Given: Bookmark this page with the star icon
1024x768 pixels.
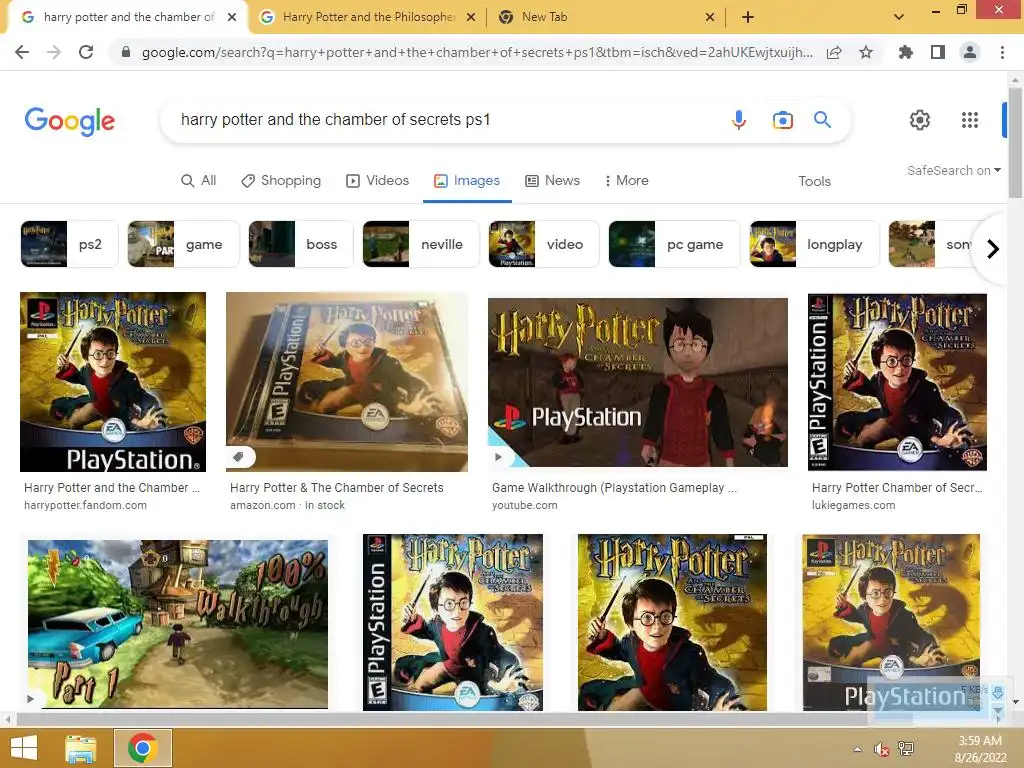Looking at the screenshot, I should pyautogui.click(x=866, y=52).
